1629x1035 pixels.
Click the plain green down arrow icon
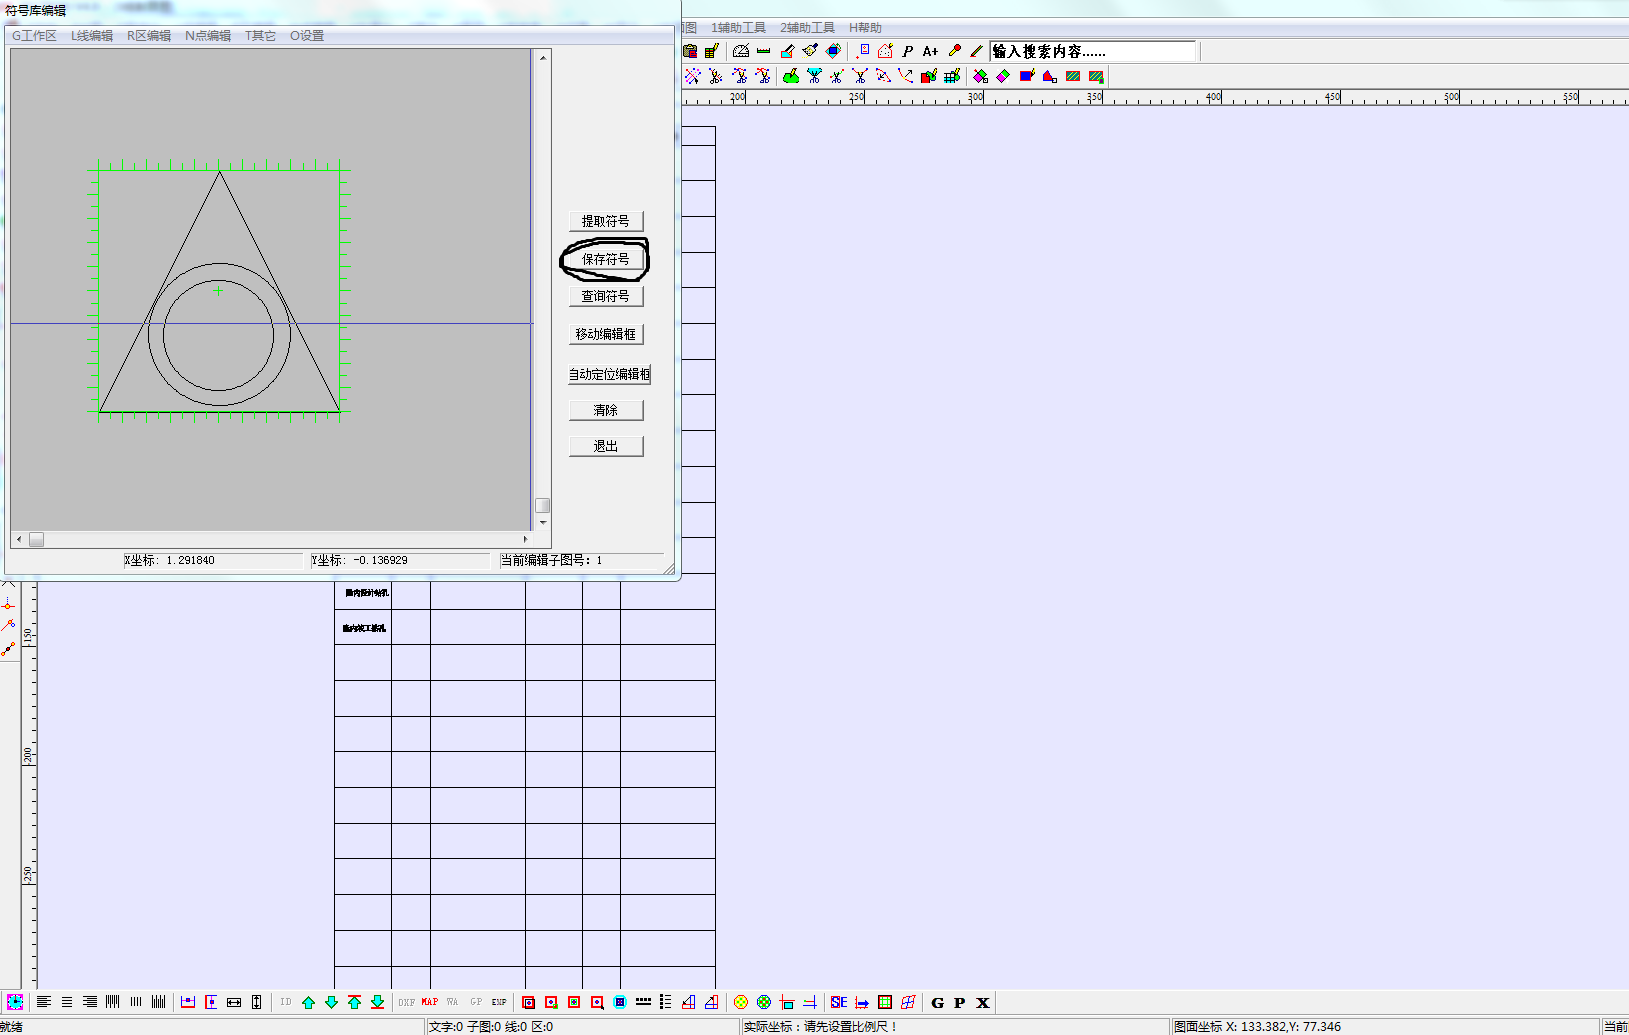pos(331,1002)
